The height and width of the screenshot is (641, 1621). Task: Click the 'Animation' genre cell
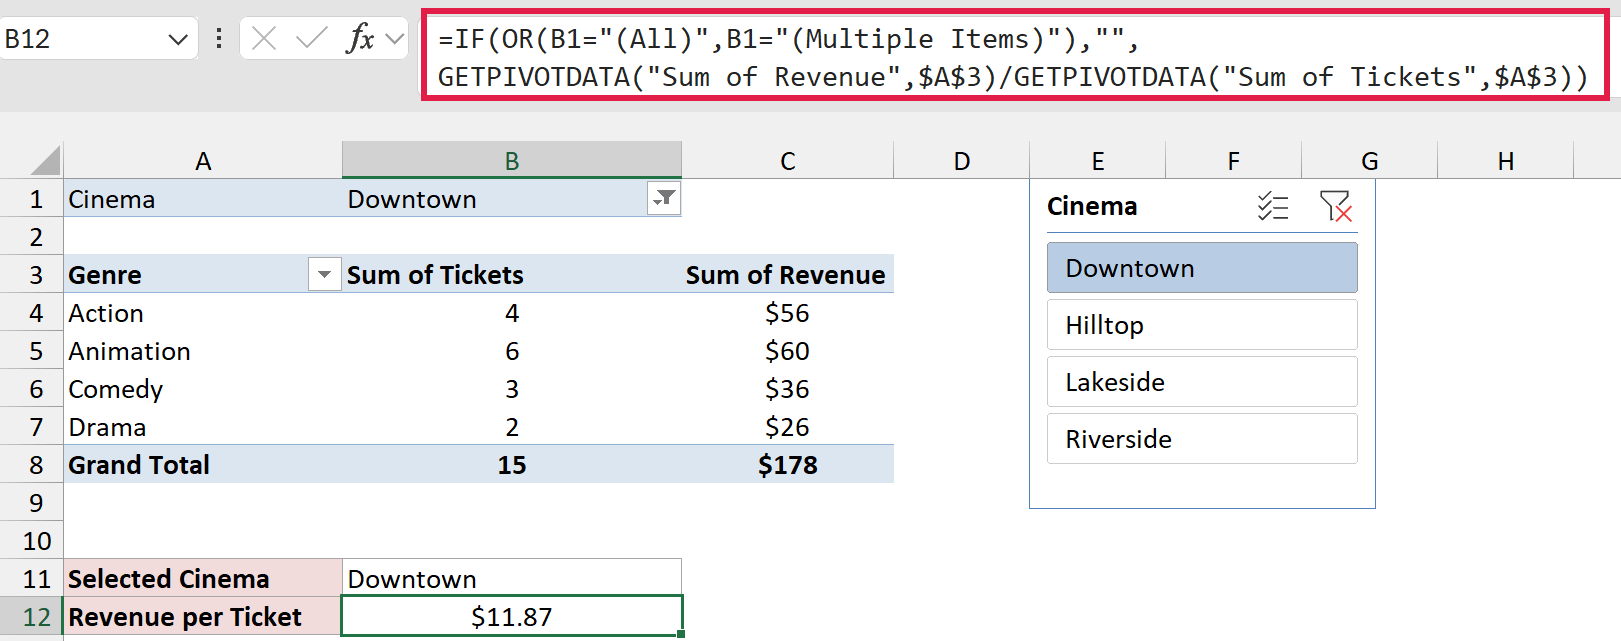pyautogui.click(x=203, y=351)
